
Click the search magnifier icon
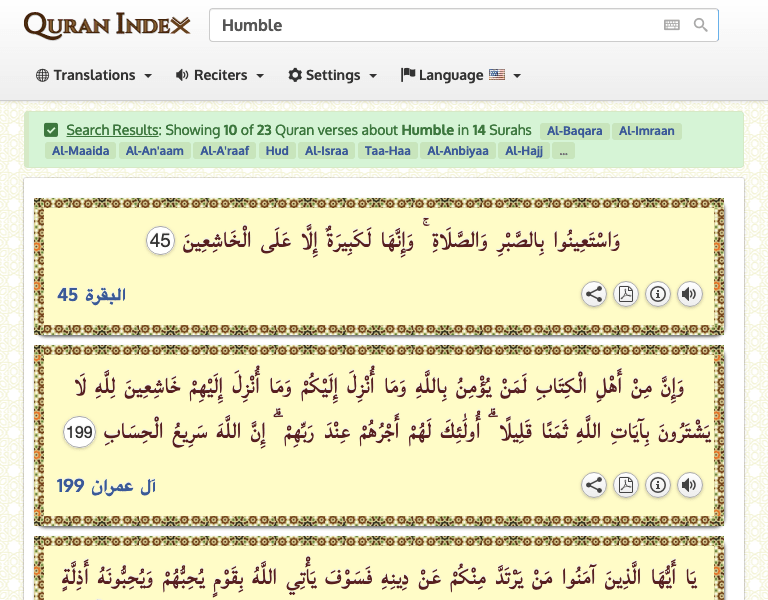701,25
